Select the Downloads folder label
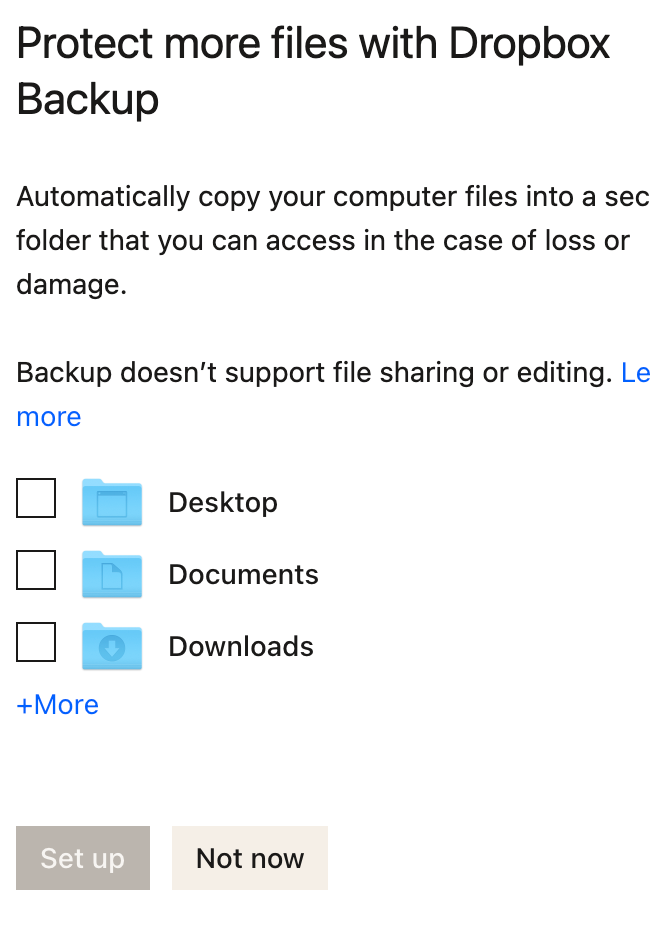650x934 pixels. click(241, 647)
